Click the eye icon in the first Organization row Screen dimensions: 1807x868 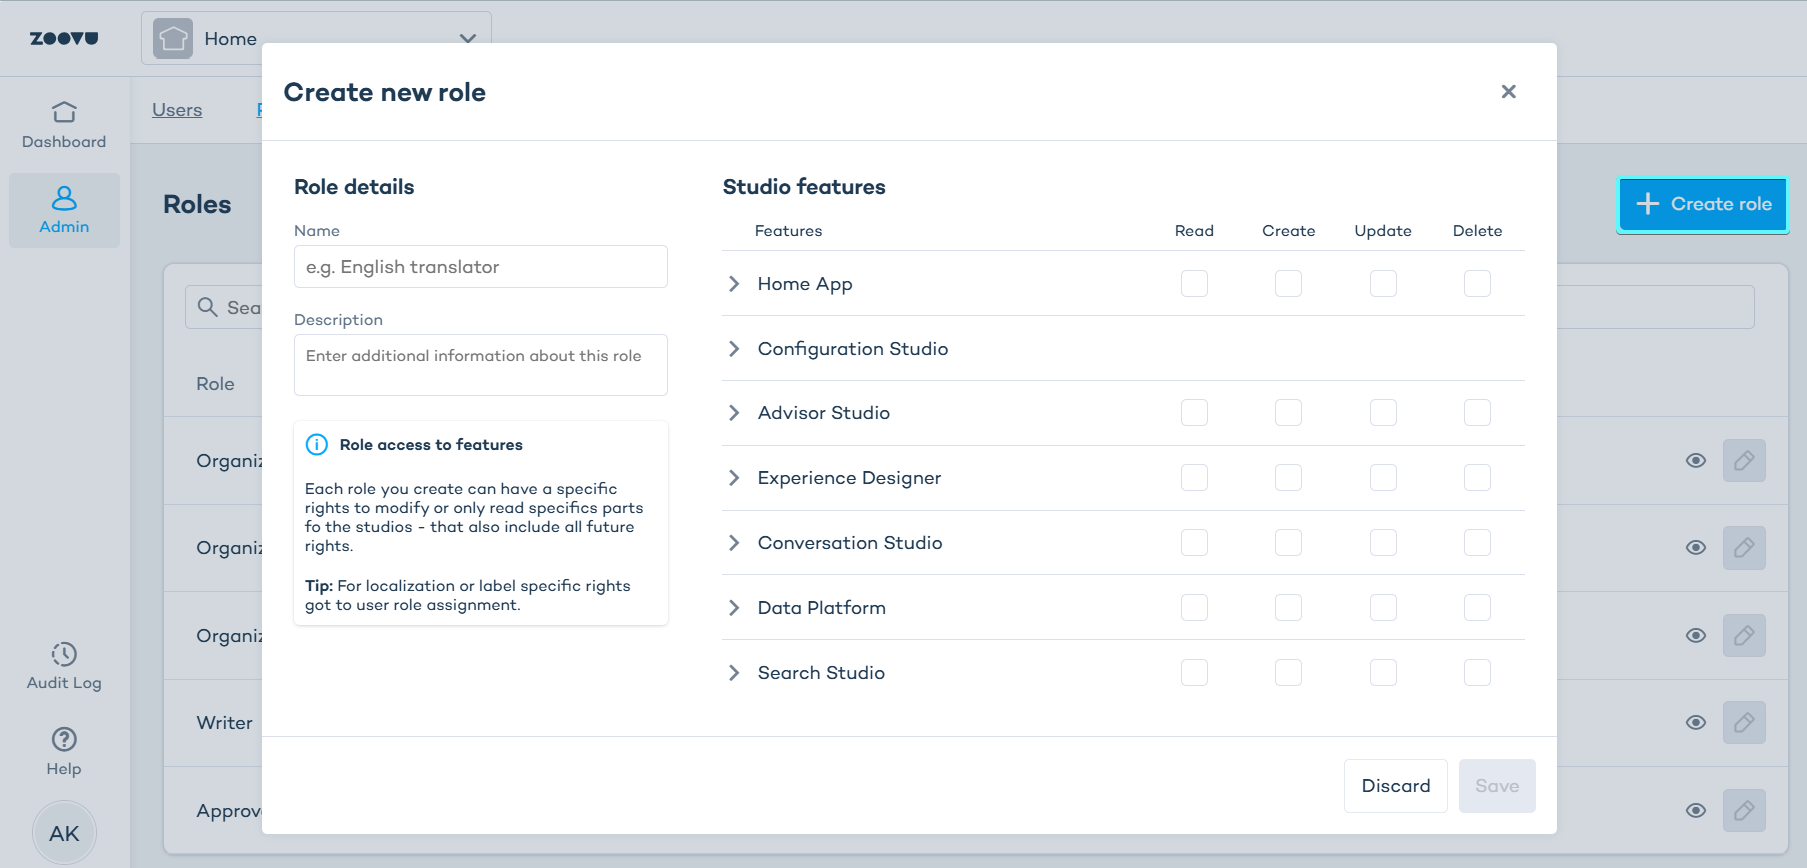tap(1696, 461)
